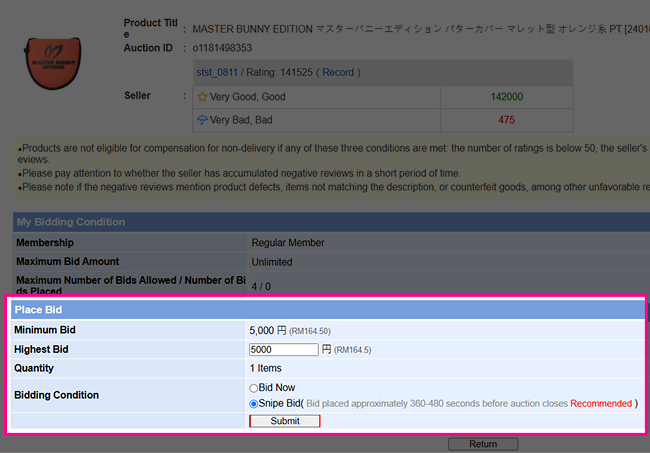Click the red Recommended text
Image resolution: width=650 pixels, height=453 pixels.
pyautogui.click(x=600, y=404)
